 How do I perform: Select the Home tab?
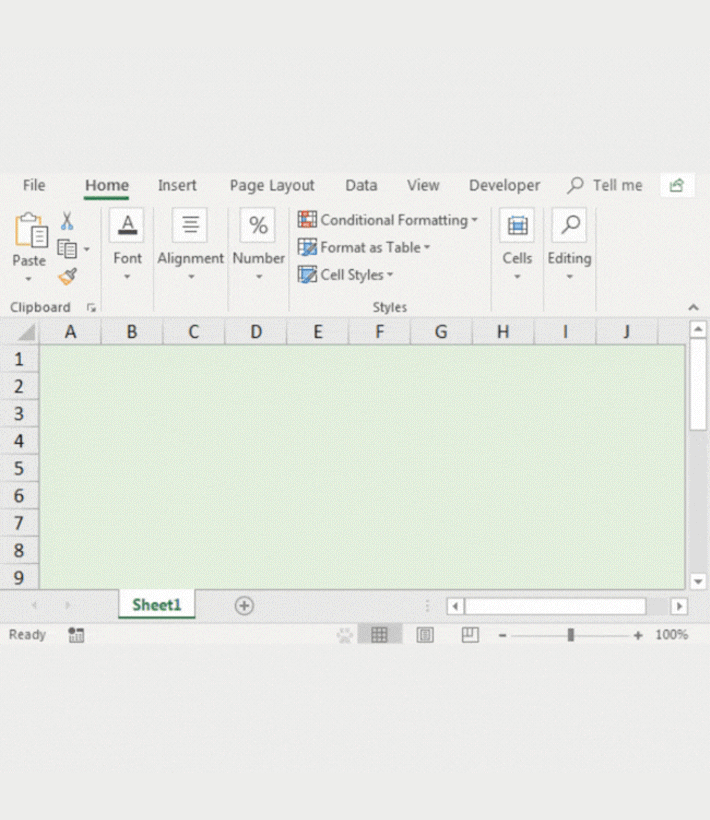pos(107,185)
